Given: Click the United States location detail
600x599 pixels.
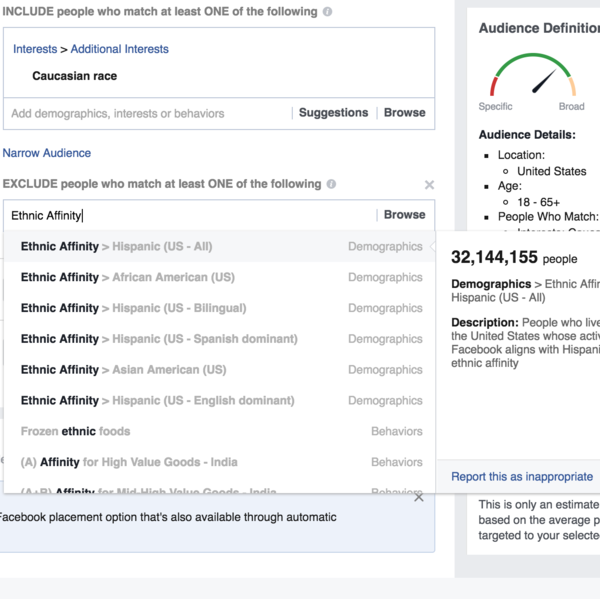Looking at the screenshot, I should pos(551,171).
